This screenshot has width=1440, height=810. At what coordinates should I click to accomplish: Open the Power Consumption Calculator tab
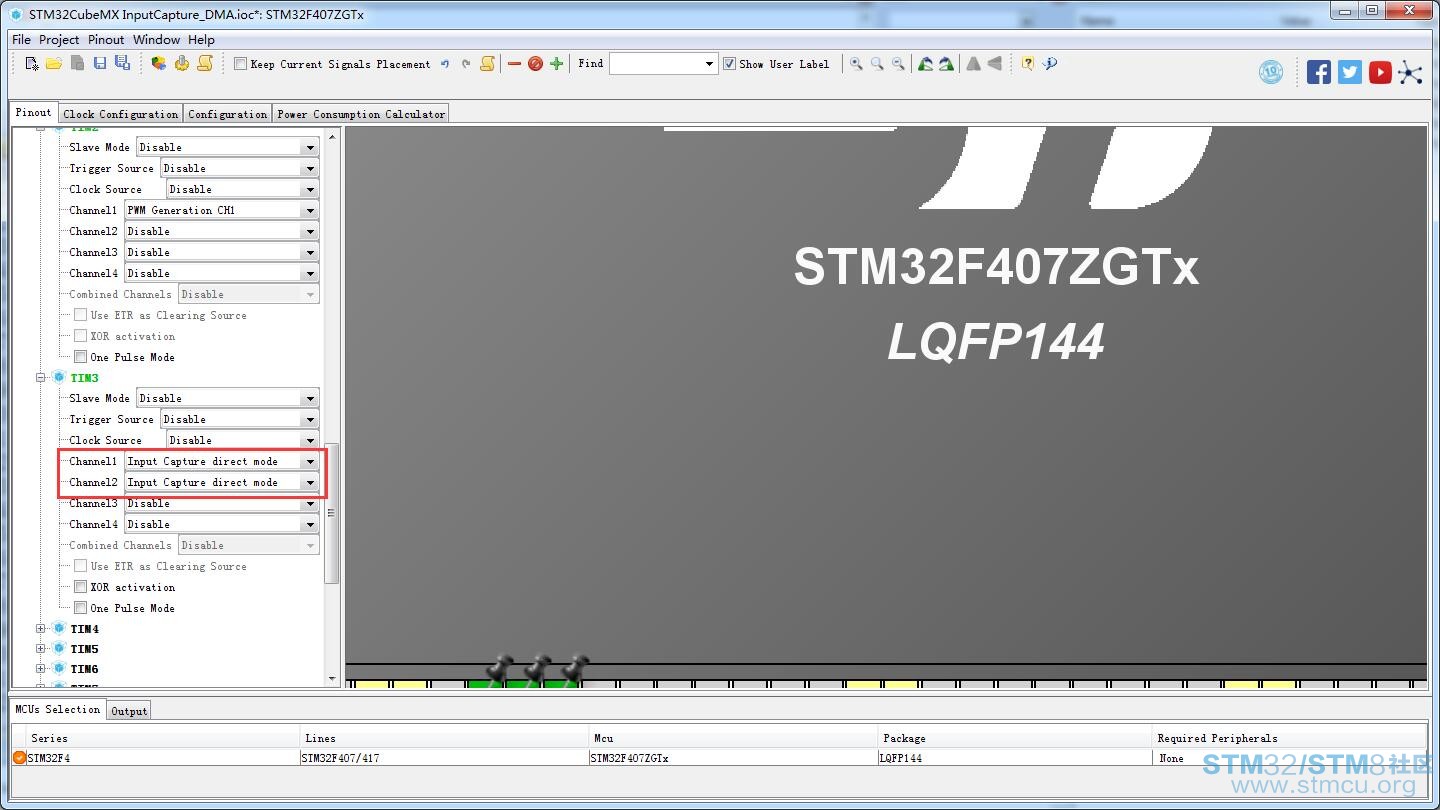coord(361,114)
